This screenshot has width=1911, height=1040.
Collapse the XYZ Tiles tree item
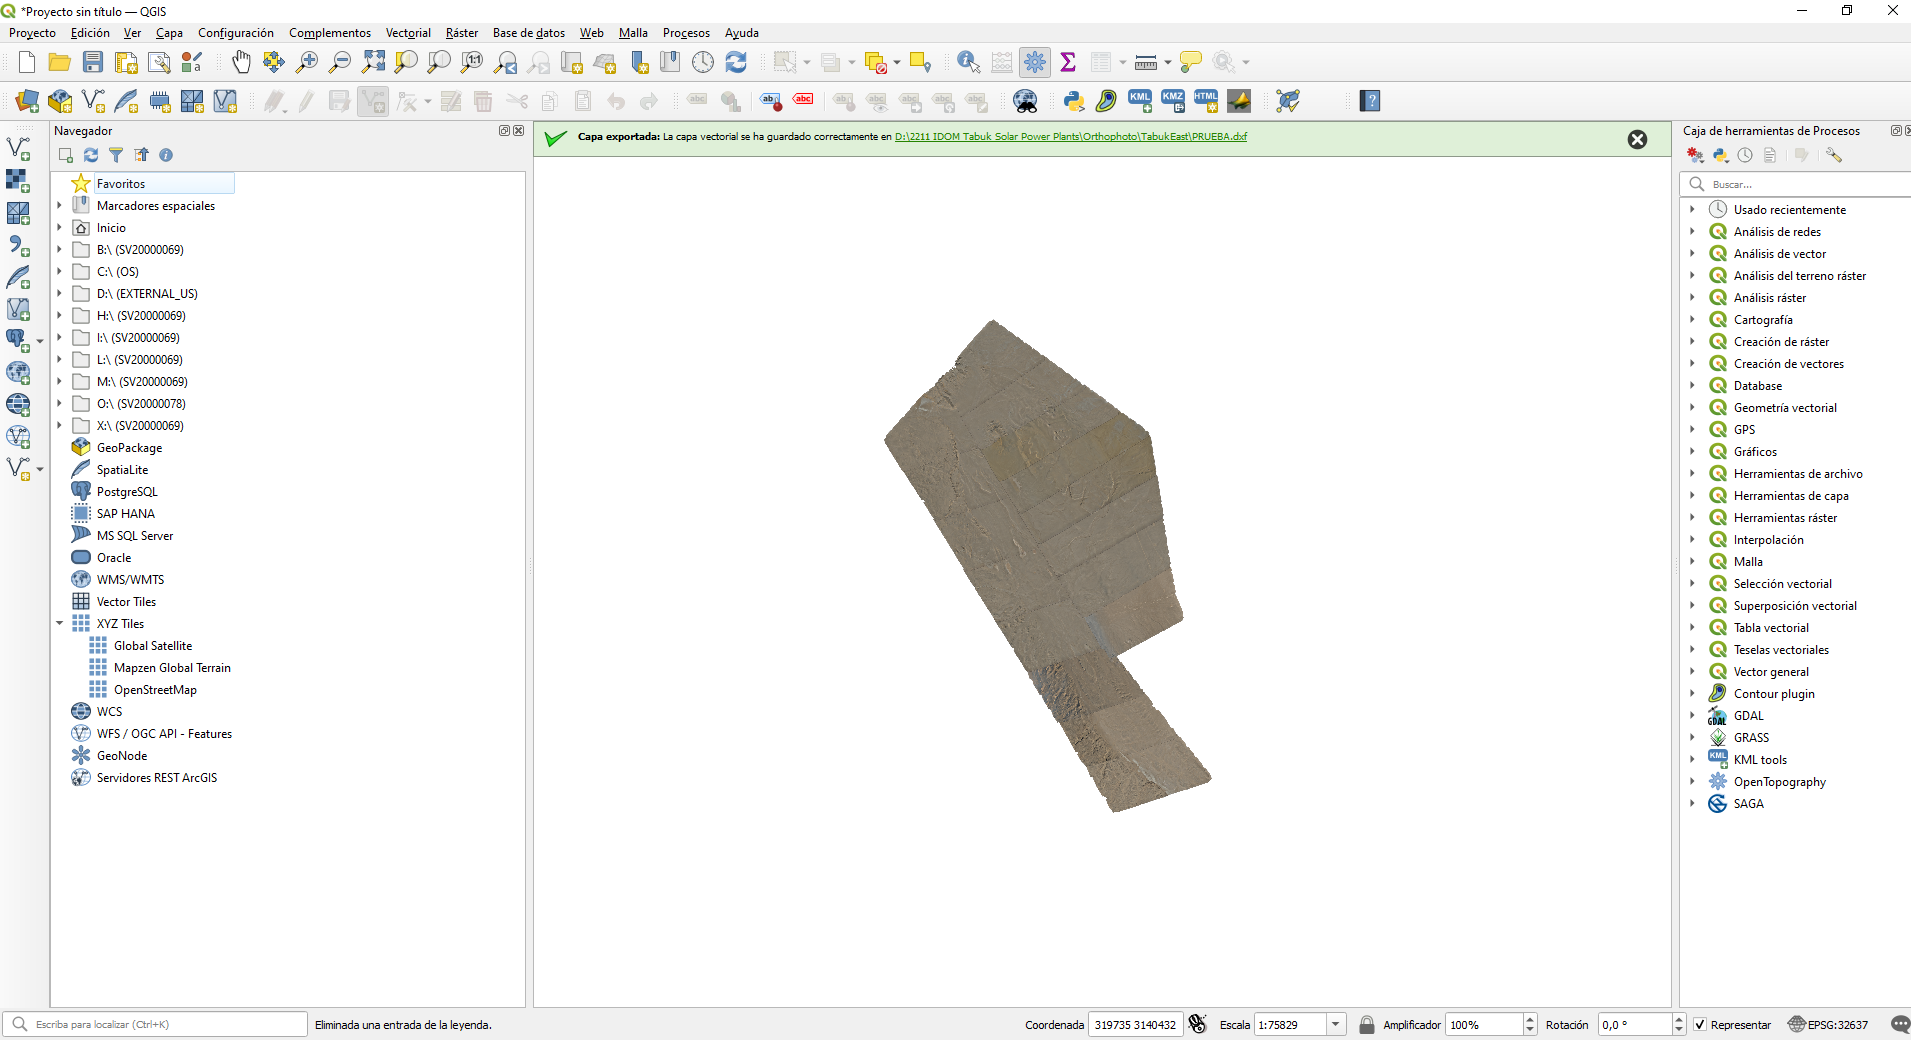(x=60, y=623)
